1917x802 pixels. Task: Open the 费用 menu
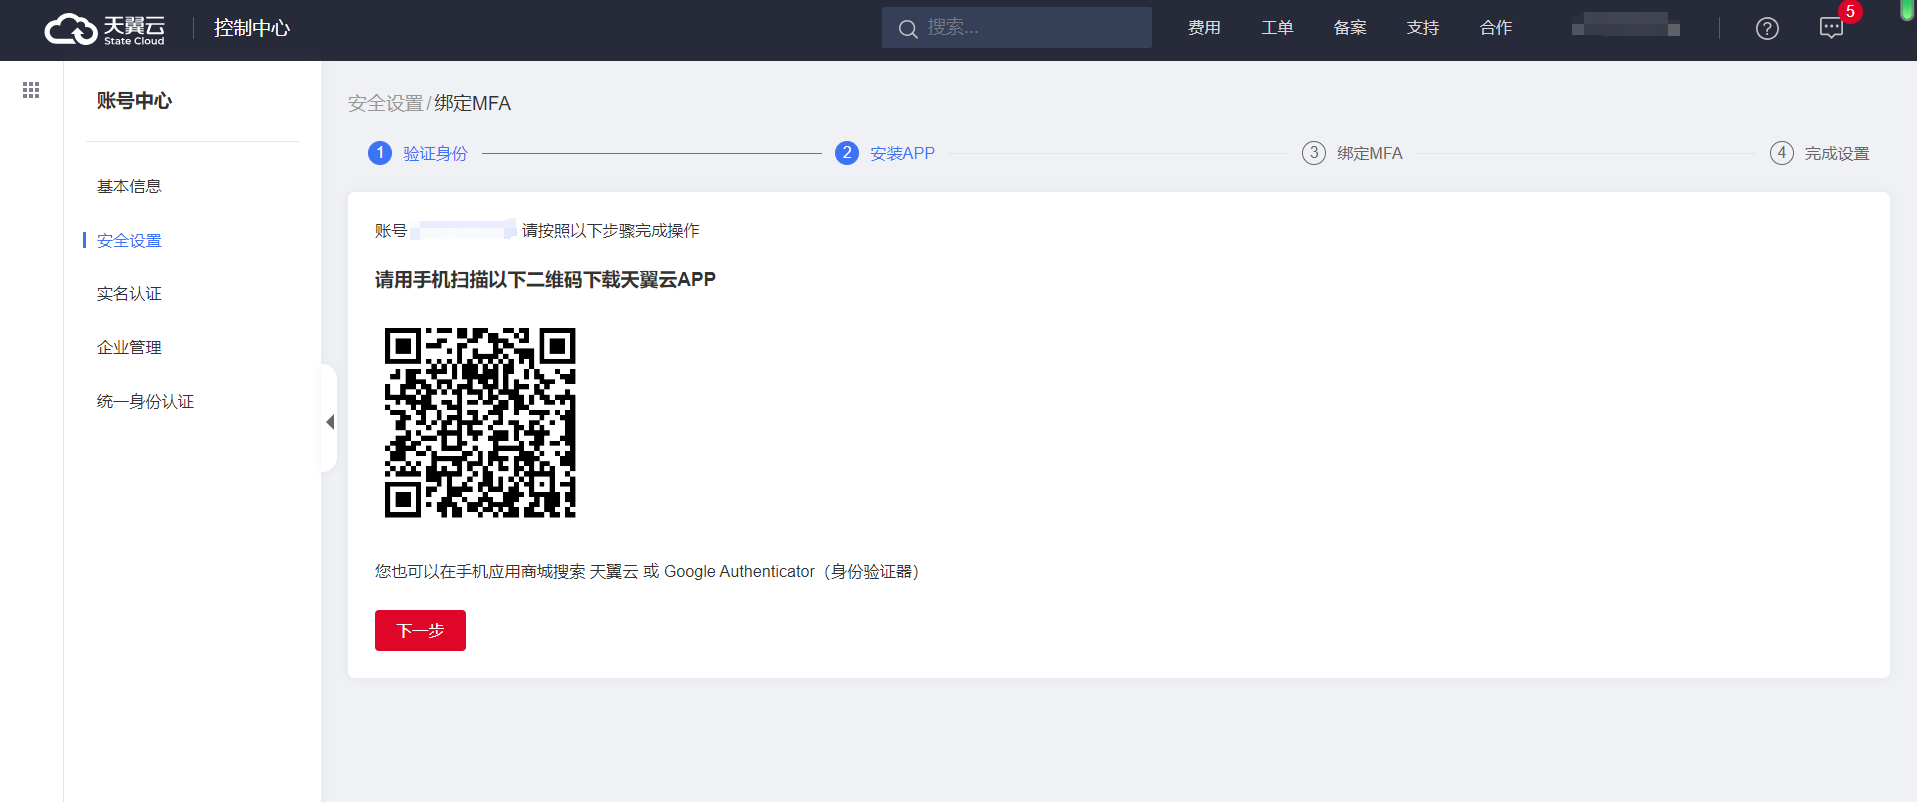pos(1204,28)
